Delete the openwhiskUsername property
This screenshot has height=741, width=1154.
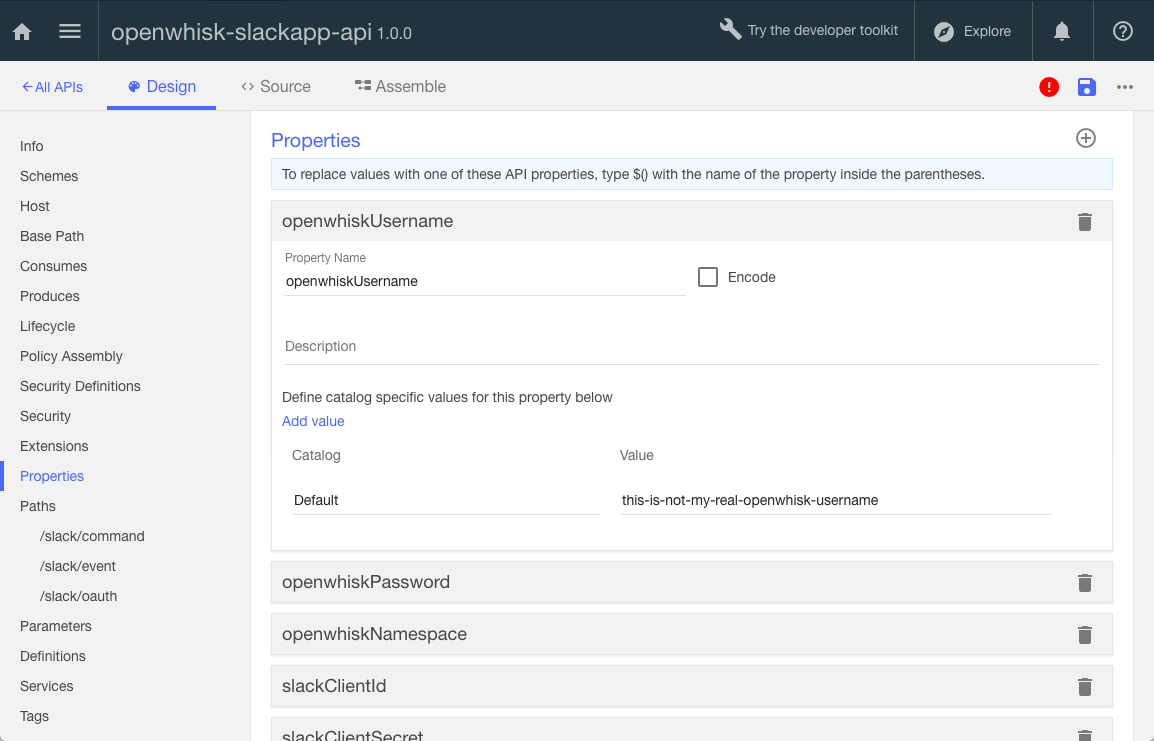tap(1085, 222)
